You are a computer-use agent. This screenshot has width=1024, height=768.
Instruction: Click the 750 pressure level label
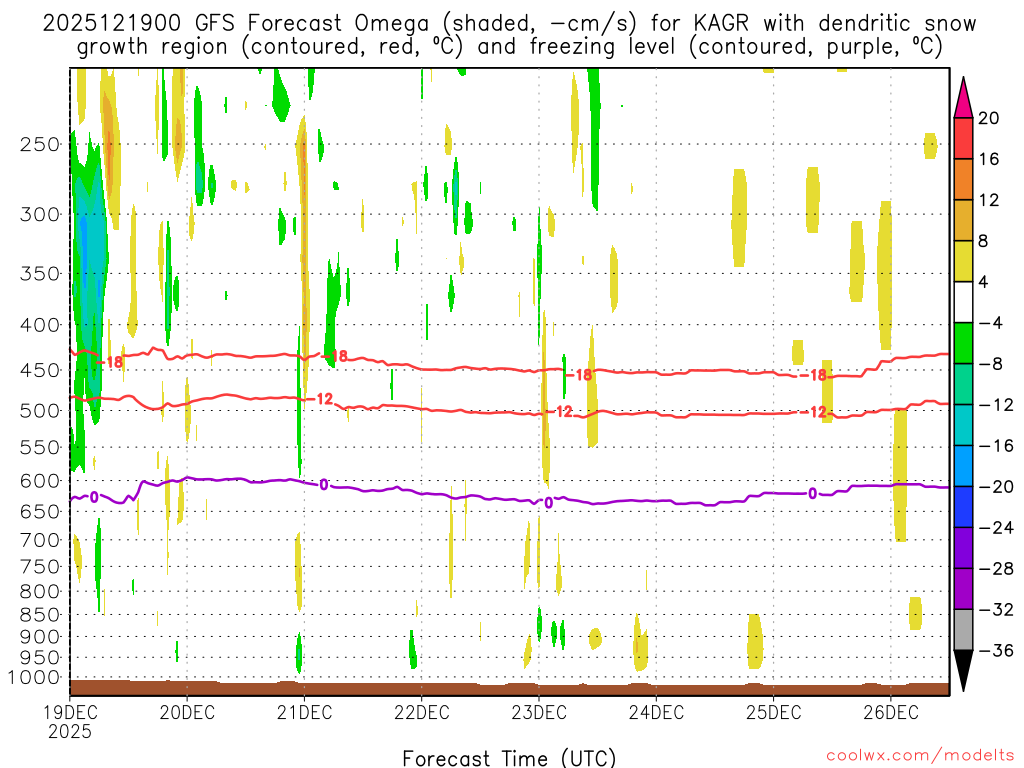point(40,566)
